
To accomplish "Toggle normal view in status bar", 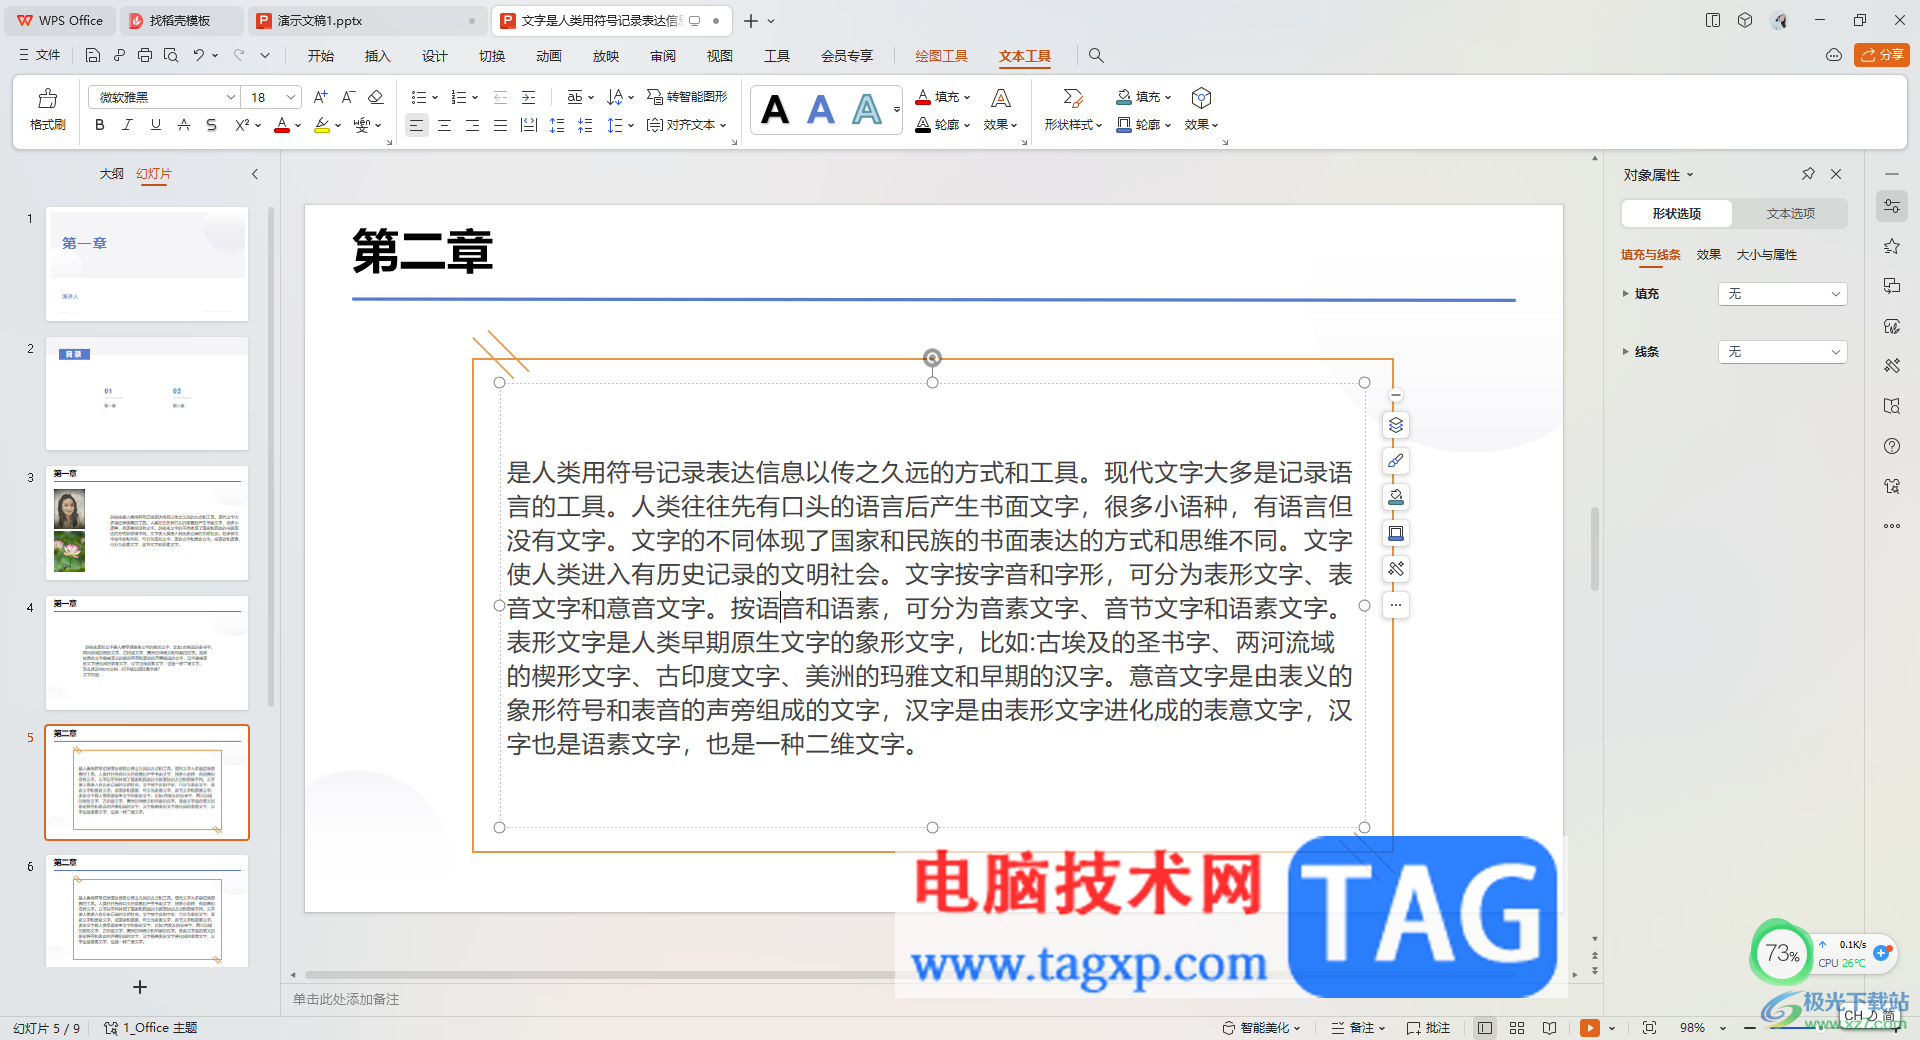I will tap(1485, 1028).
